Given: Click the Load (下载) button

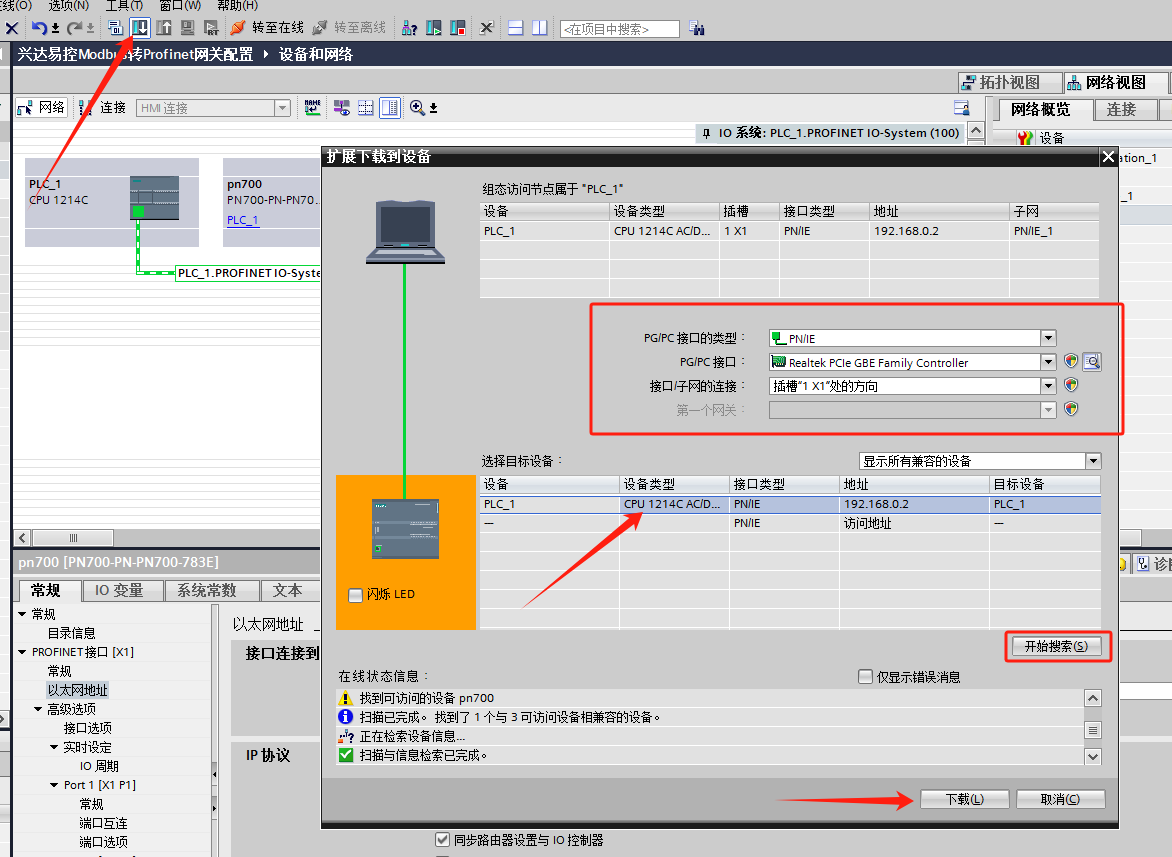Looking at the screenshot, I should point(964,799).
